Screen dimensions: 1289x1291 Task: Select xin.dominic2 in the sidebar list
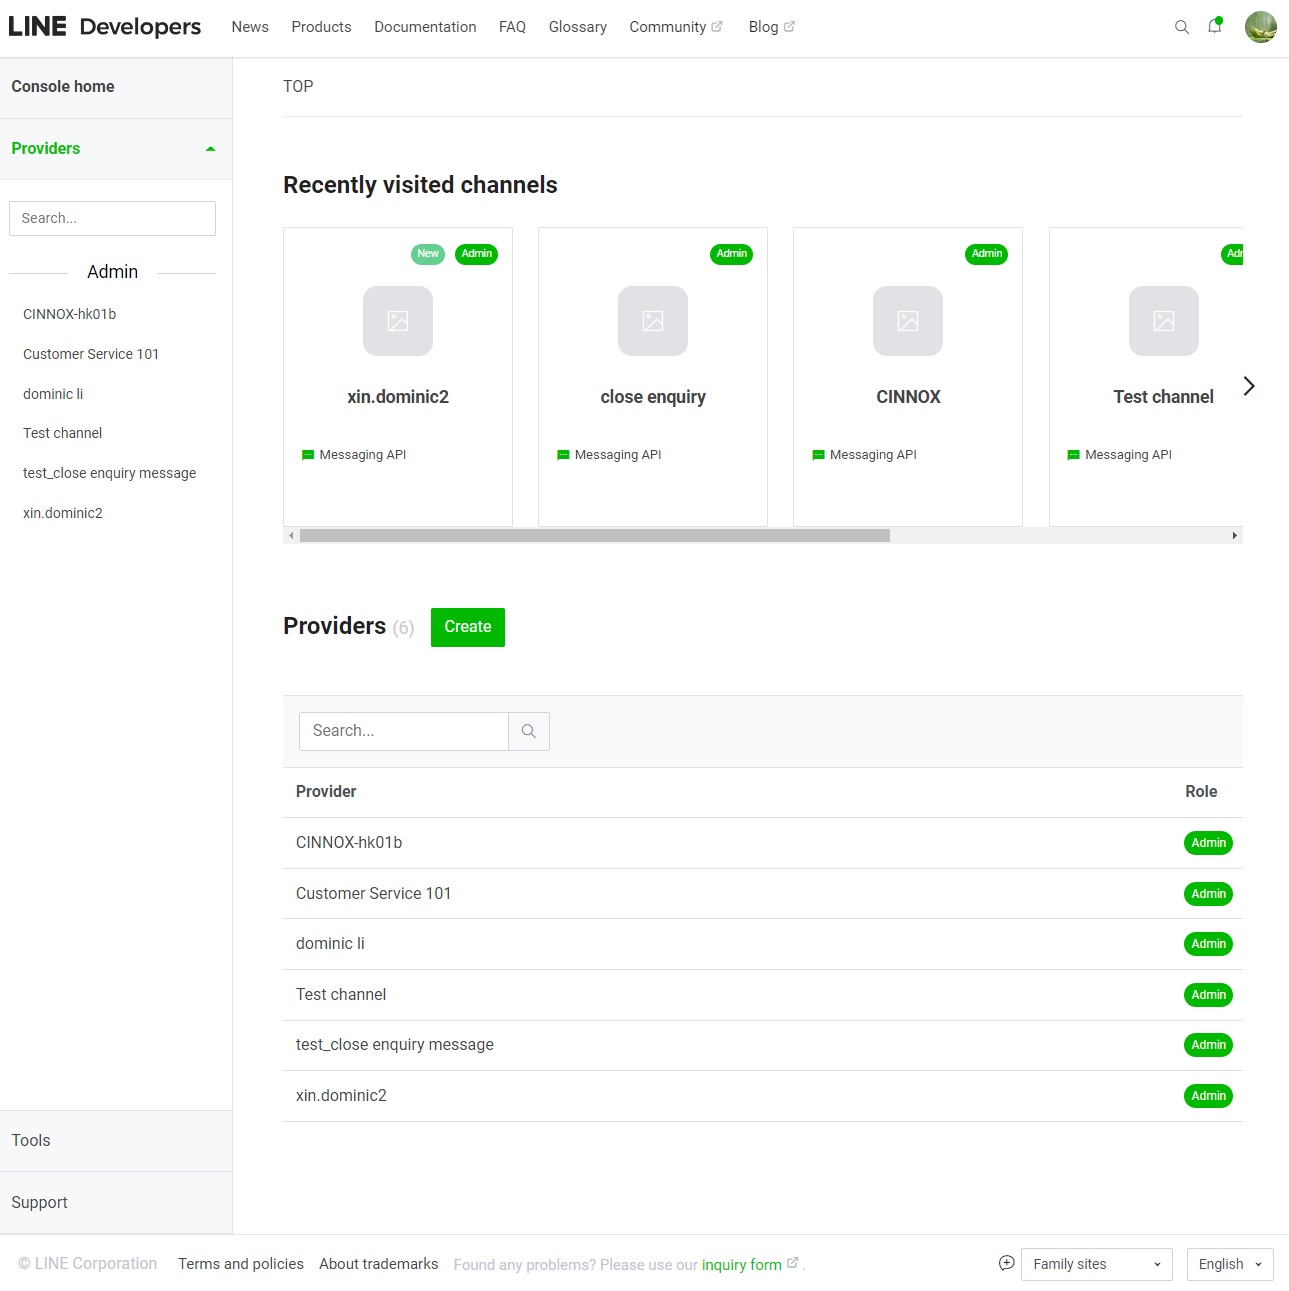63,513
